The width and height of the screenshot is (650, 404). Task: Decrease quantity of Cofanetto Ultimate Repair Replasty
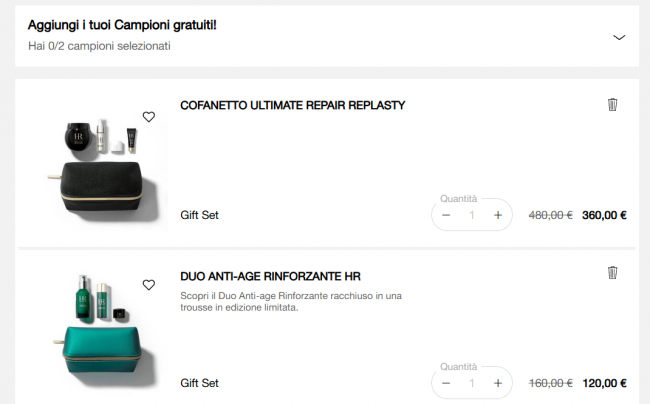point(446,215)
